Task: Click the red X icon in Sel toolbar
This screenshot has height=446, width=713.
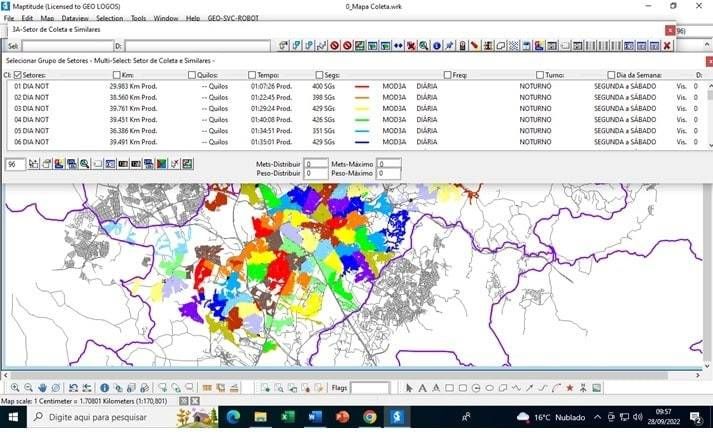Action: tap(667, 46)
